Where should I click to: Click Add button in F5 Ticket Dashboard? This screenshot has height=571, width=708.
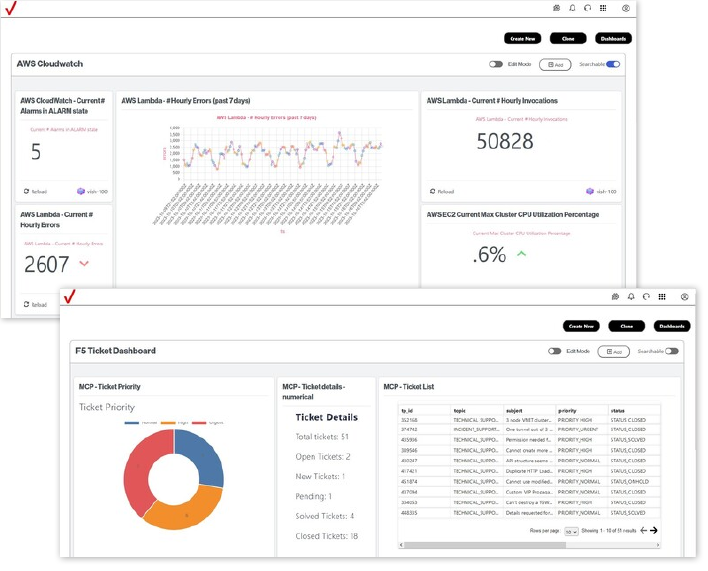[x=614, y=352]
